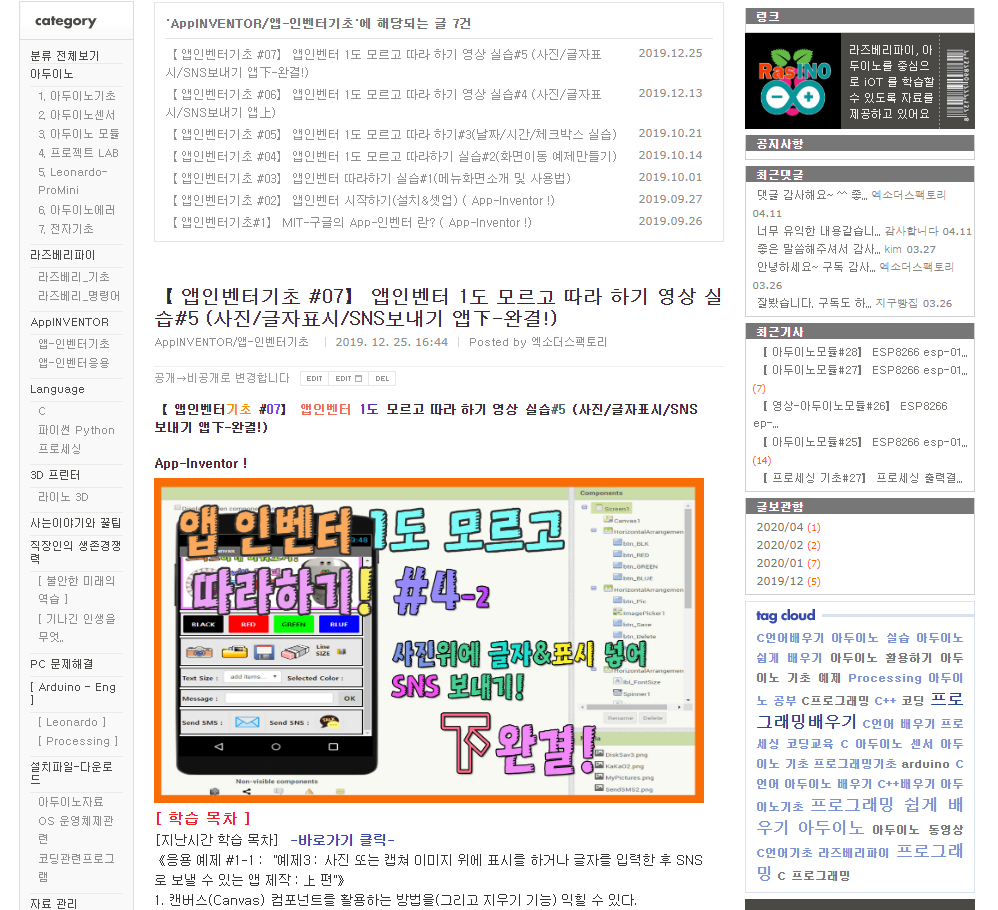Open the '3D 프린터' category
998x910 pixels.
(55, 475)
